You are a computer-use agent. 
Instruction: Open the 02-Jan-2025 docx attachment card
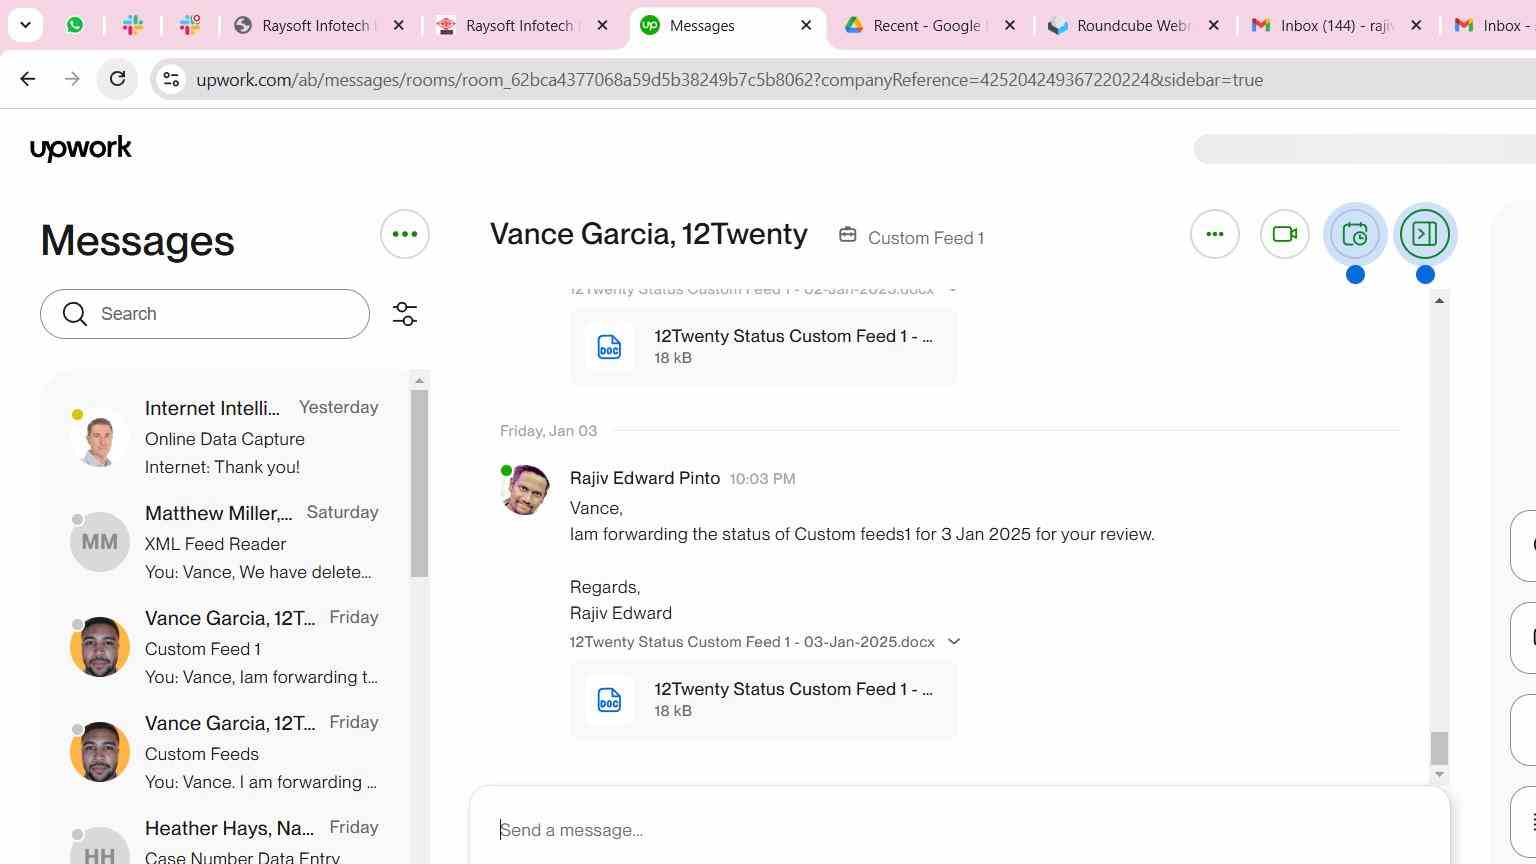point(763,347)
